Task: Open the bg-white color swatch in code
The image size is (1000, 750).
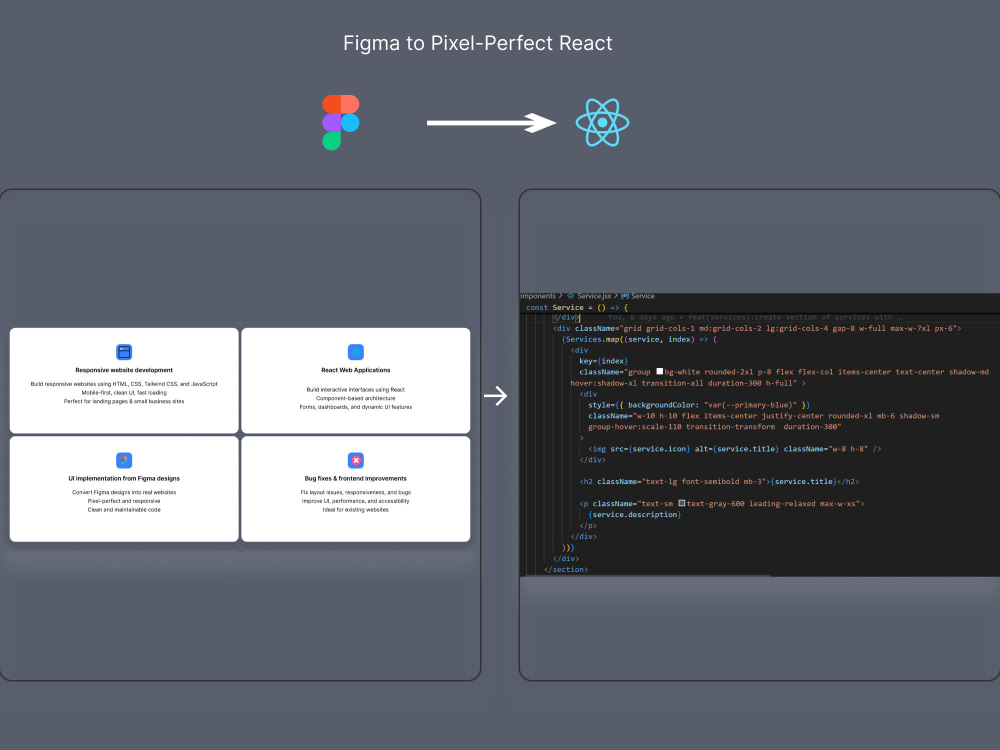Action: tap(659, 371)
